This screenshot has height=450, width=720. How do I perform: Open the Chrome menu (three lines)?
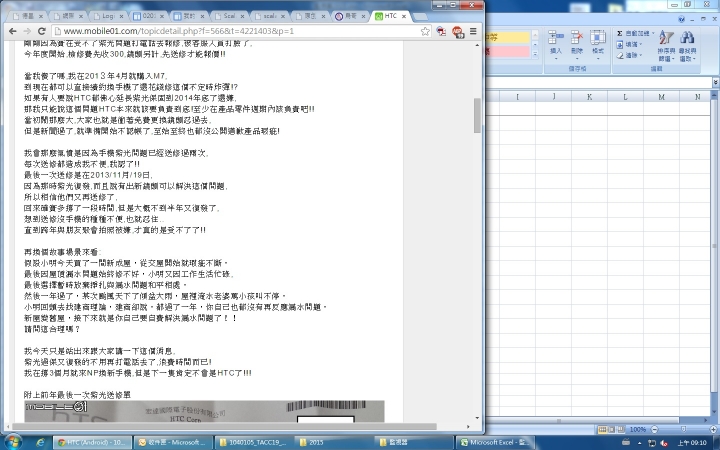pos(473,31)
